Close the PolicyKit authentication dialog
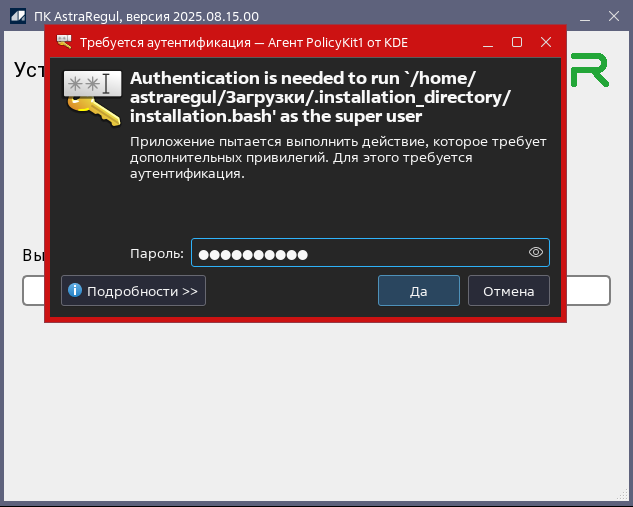The width and height of the screenshot is (633, 507). [546, 42]
